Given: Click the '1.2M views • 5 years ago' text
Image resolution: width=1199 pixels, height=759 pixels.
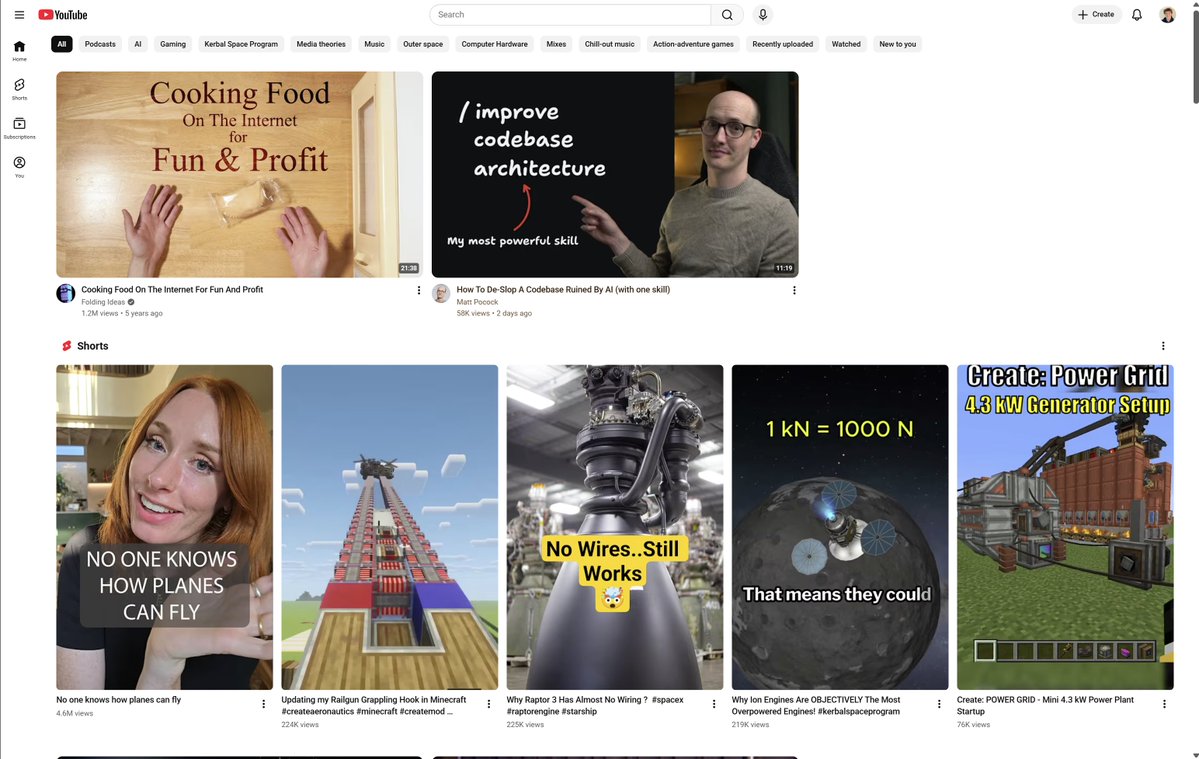Looking at the screenshot, I should 122,313.
